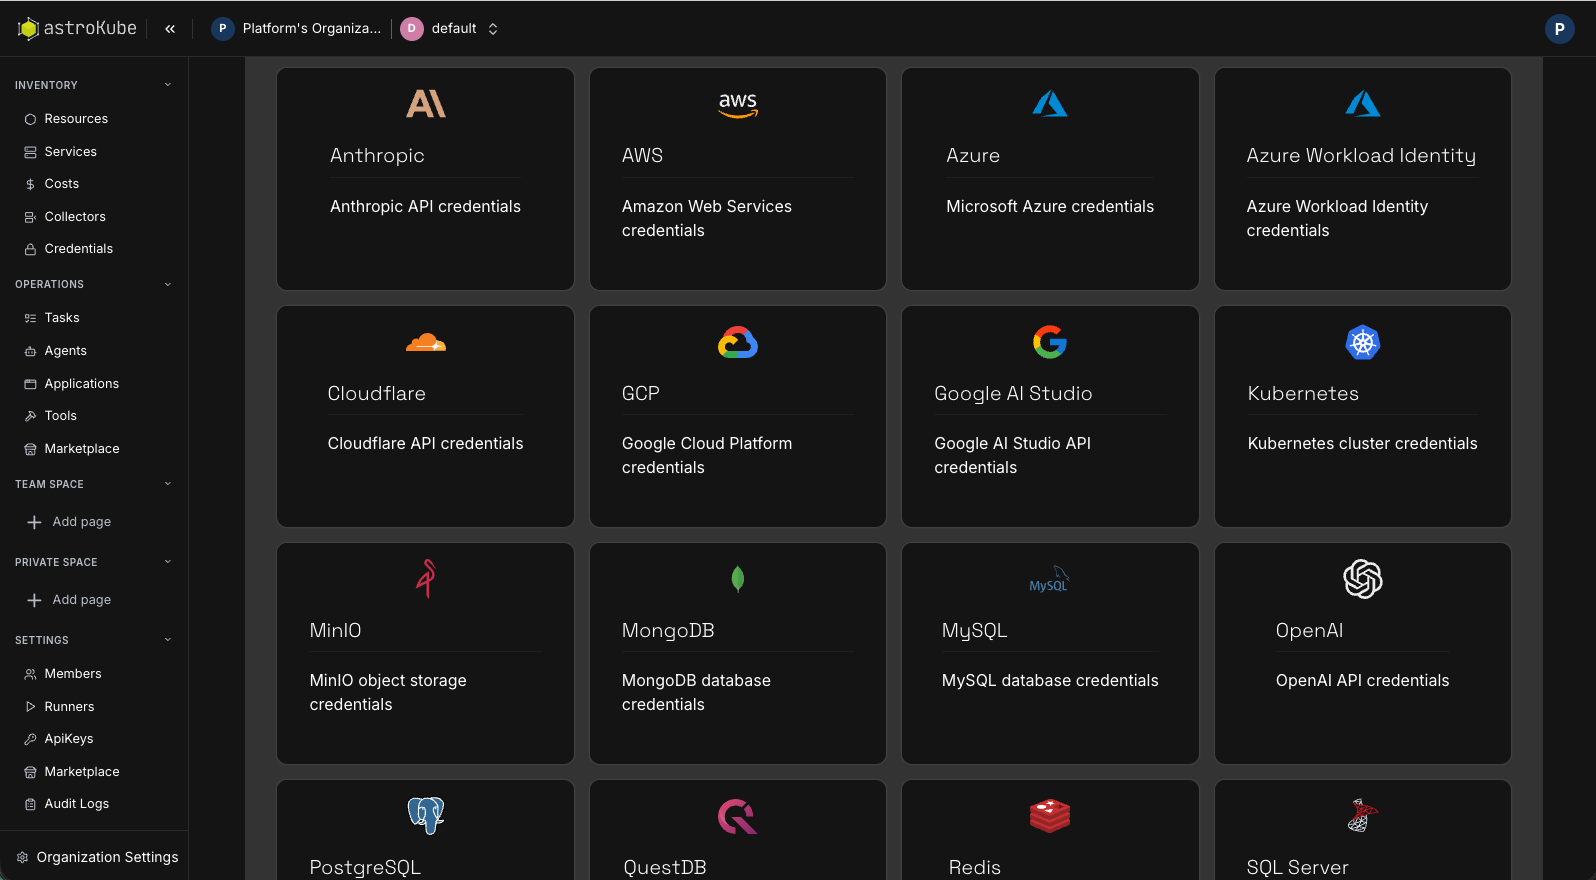Viewport: 1596px width, 880px height.
Task: Click 'OpenAI API credentials' description
Action: click(1363, 680)
